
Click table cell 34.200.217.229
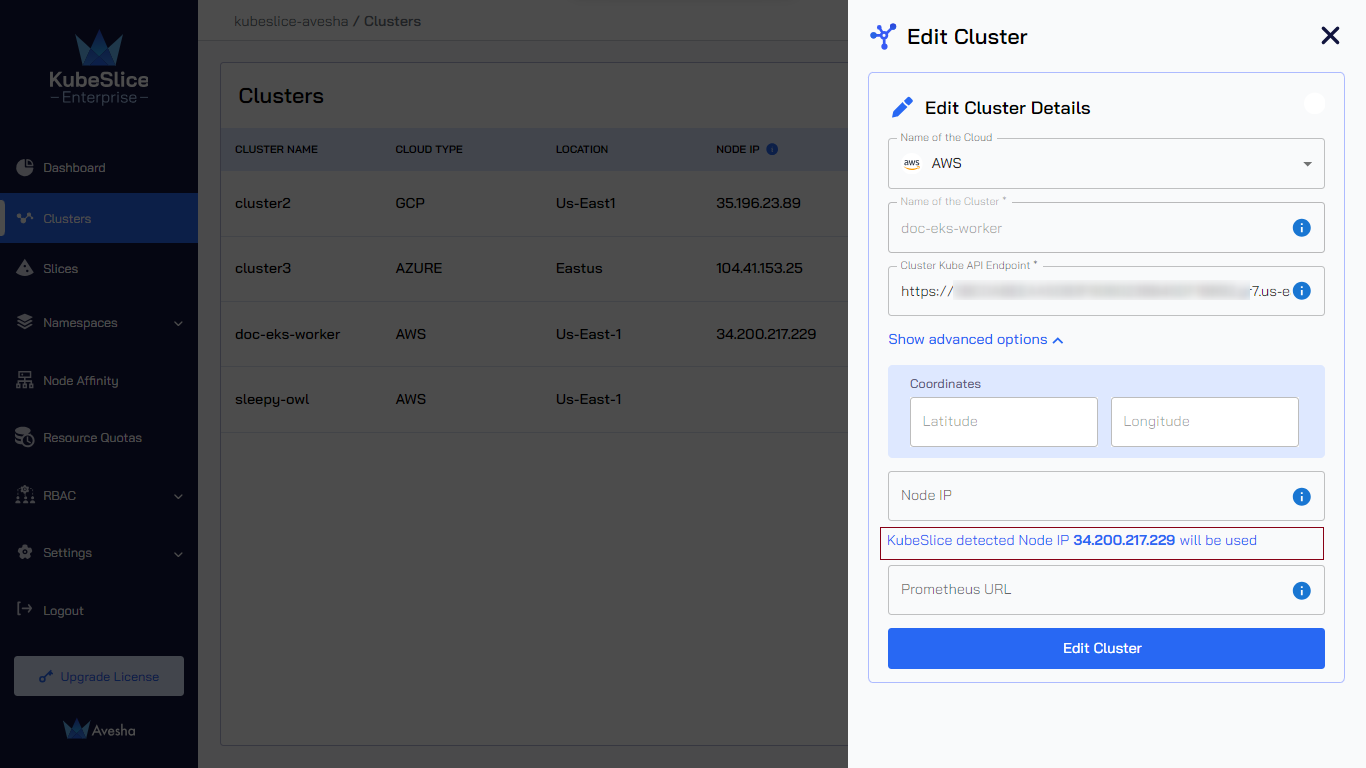pyautogui.click(x=766, y=334)
